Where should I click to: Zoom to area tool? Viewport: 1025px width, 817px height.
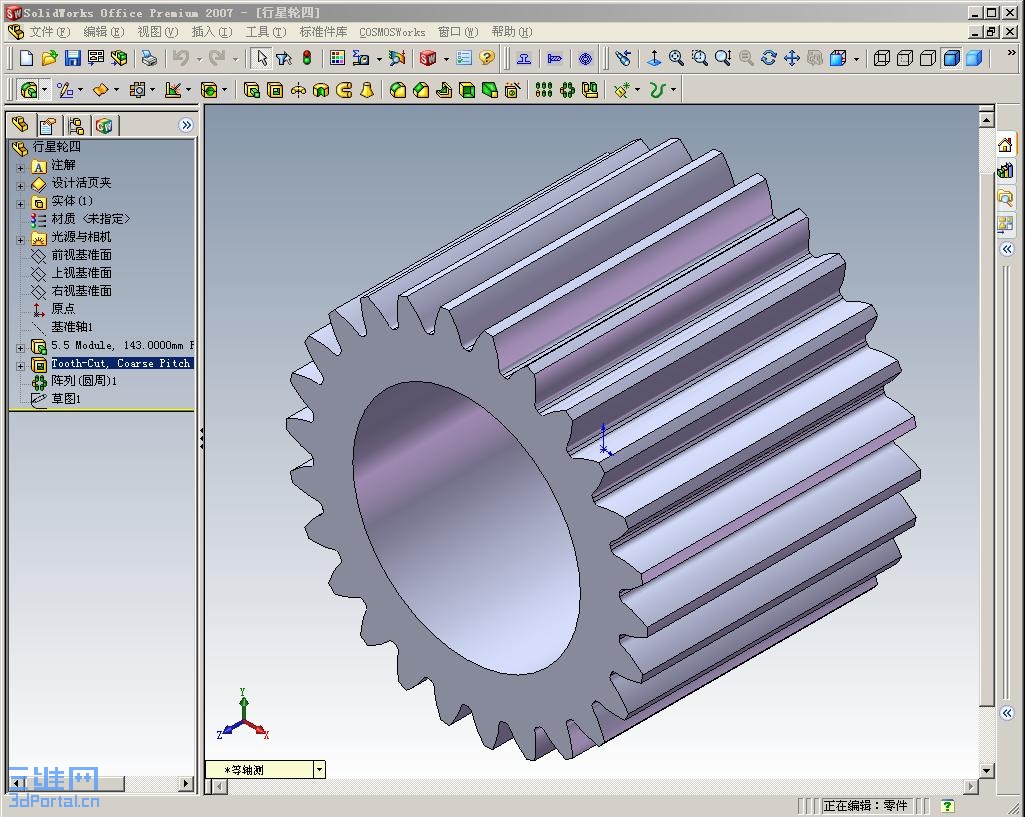click(x=699, y=58)
